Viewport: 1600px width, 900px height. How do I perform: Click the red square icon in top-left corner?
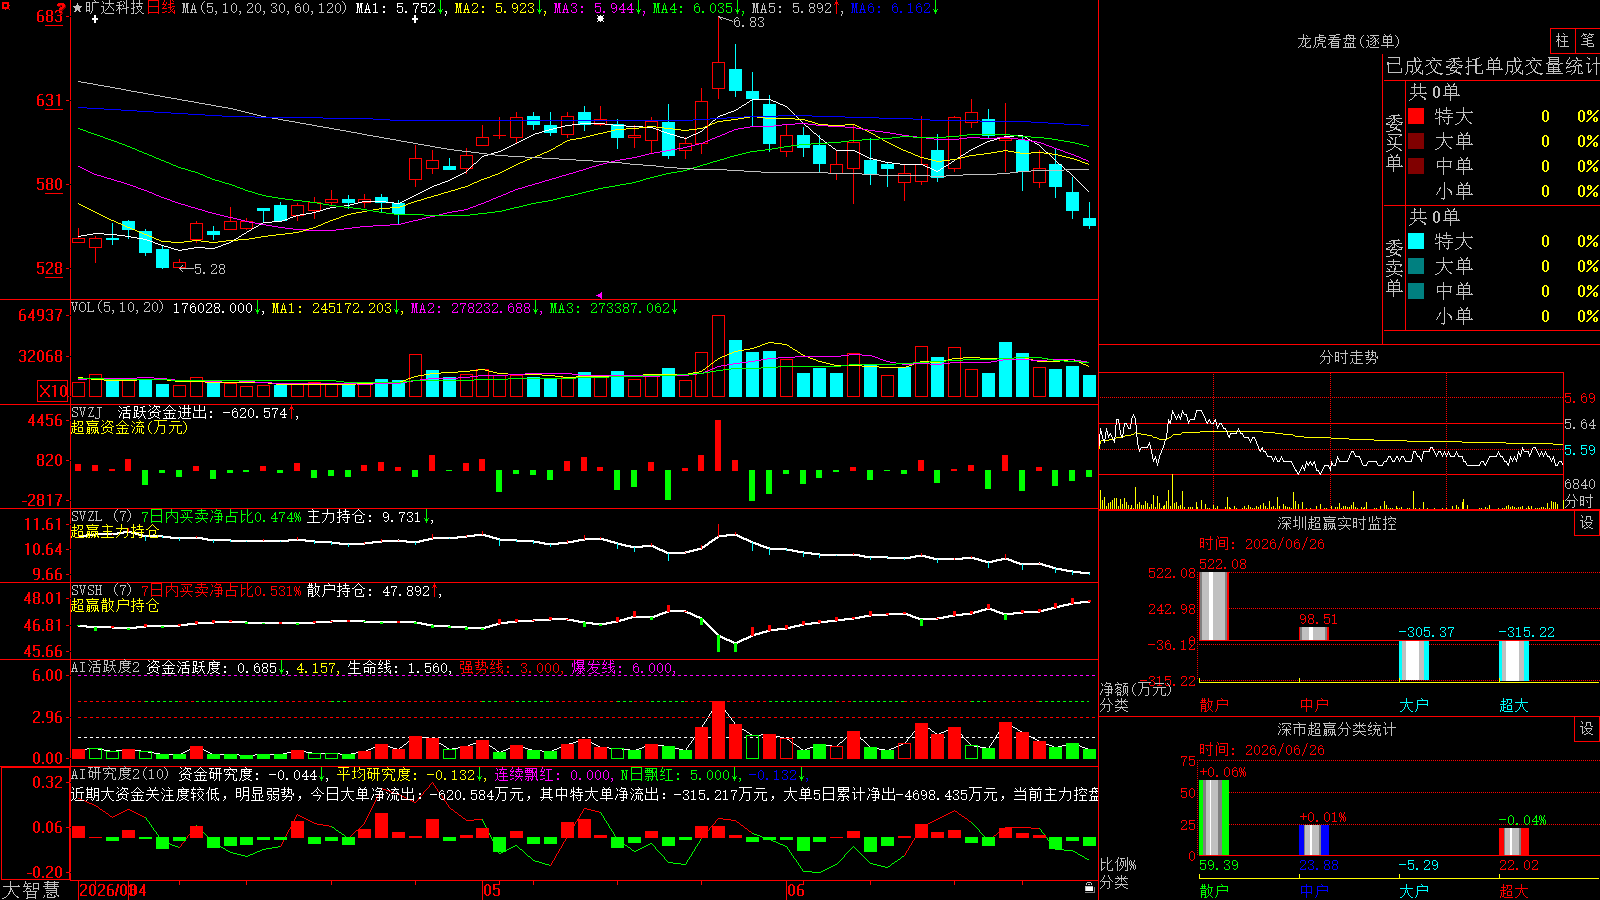pos(6,5)
